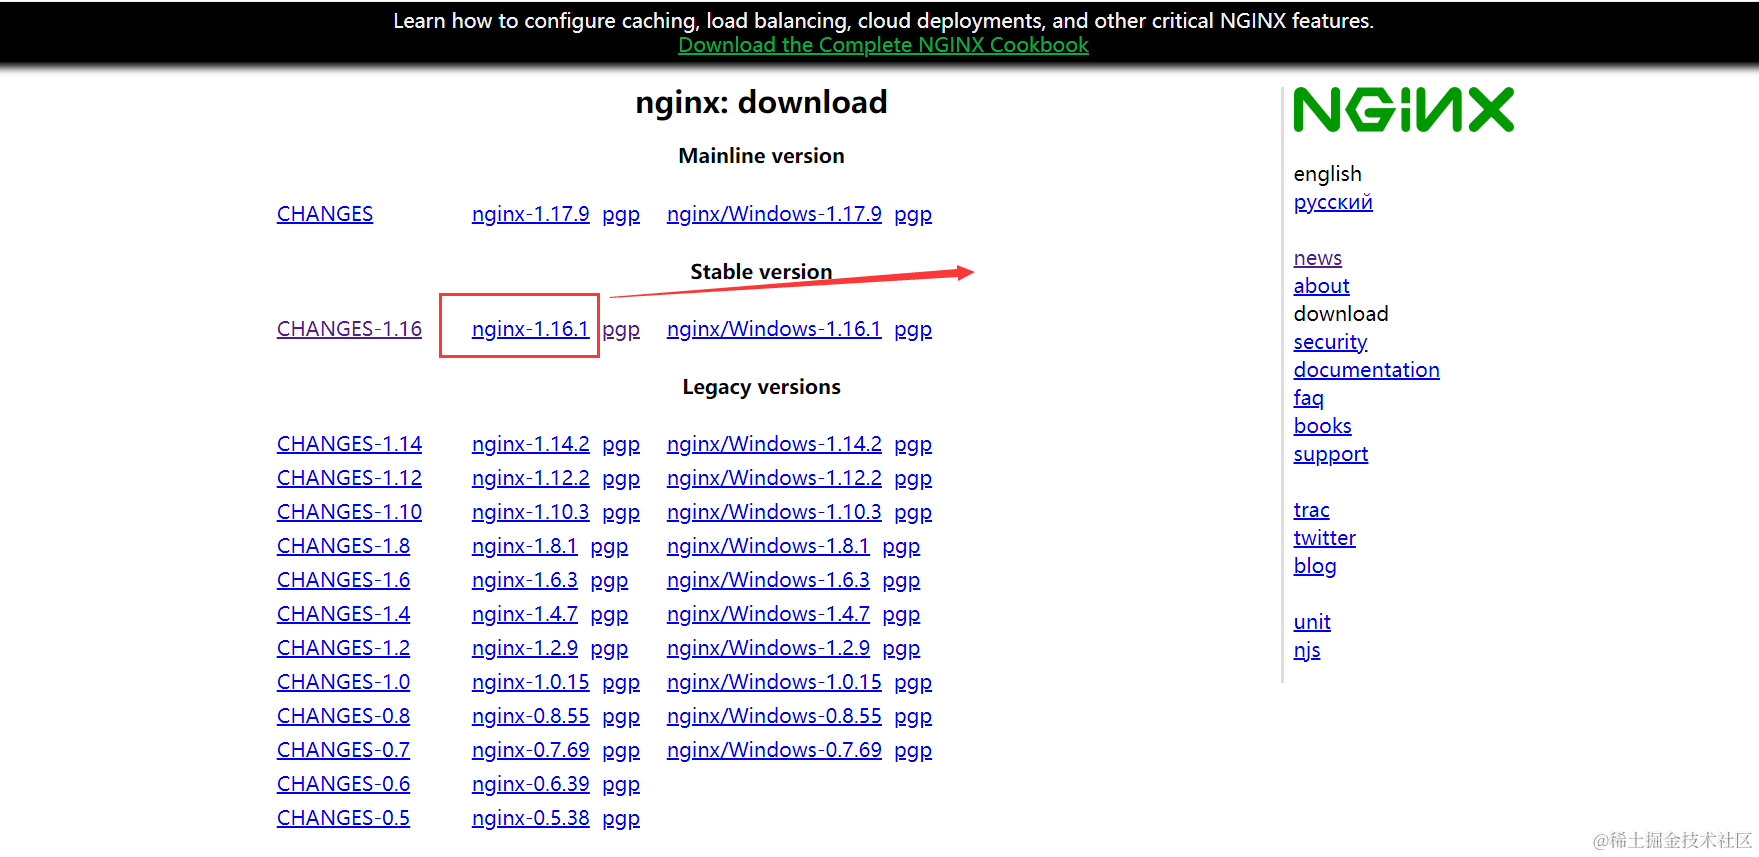
Task: Open pgp link for nginx-1.4.7
Action: point(609,615)
